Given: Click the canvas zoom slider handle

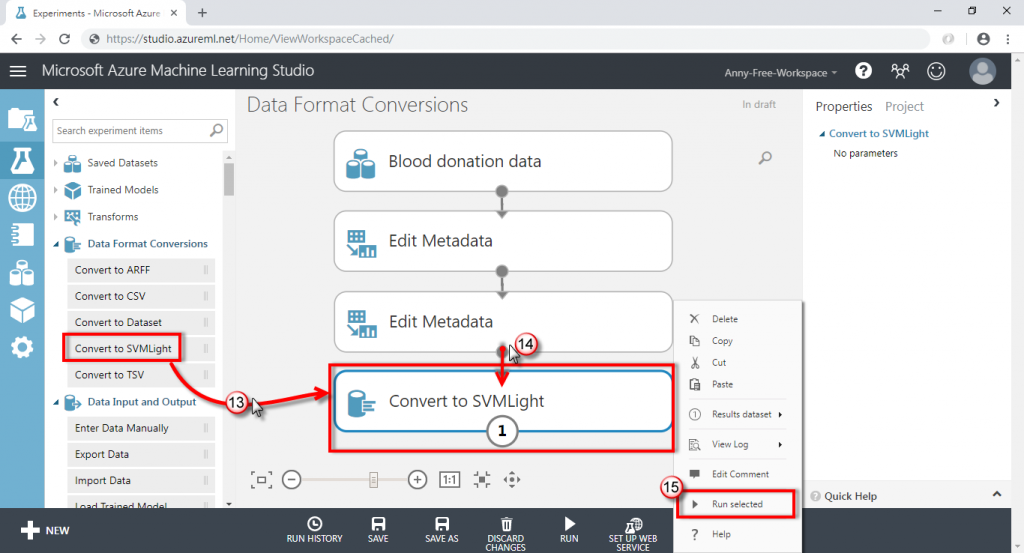Looking at the screenshot, I should tap(373, 480).
